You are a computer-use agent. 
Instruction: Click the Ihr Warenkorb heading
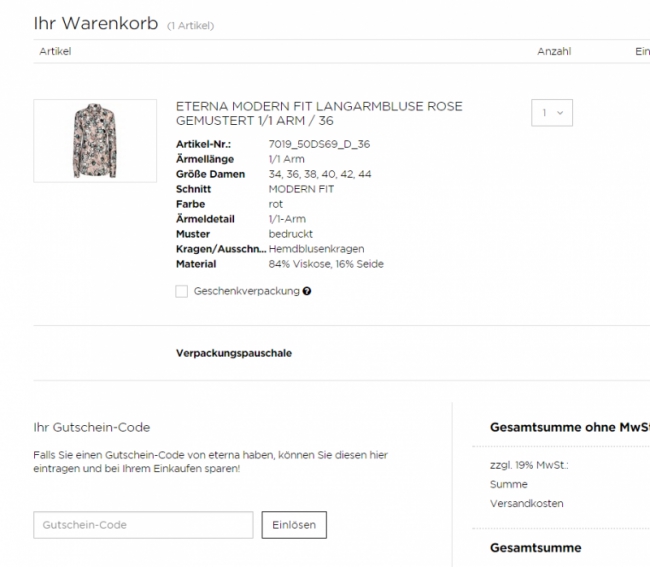coord(96,23)
